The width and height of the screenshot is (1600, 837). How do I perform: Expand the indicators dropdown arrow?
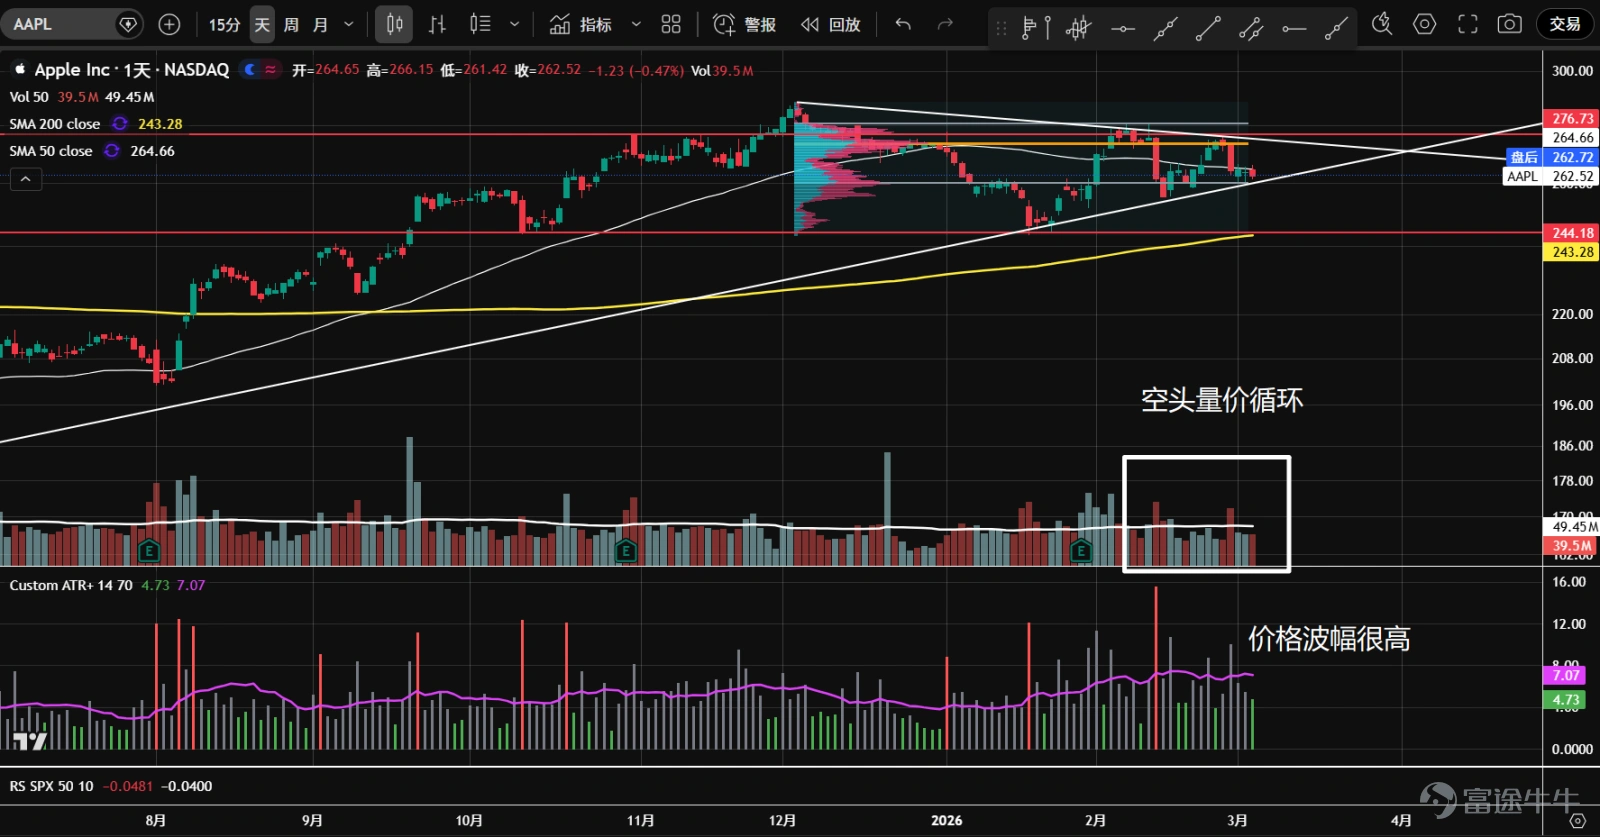tap(636, 24)
